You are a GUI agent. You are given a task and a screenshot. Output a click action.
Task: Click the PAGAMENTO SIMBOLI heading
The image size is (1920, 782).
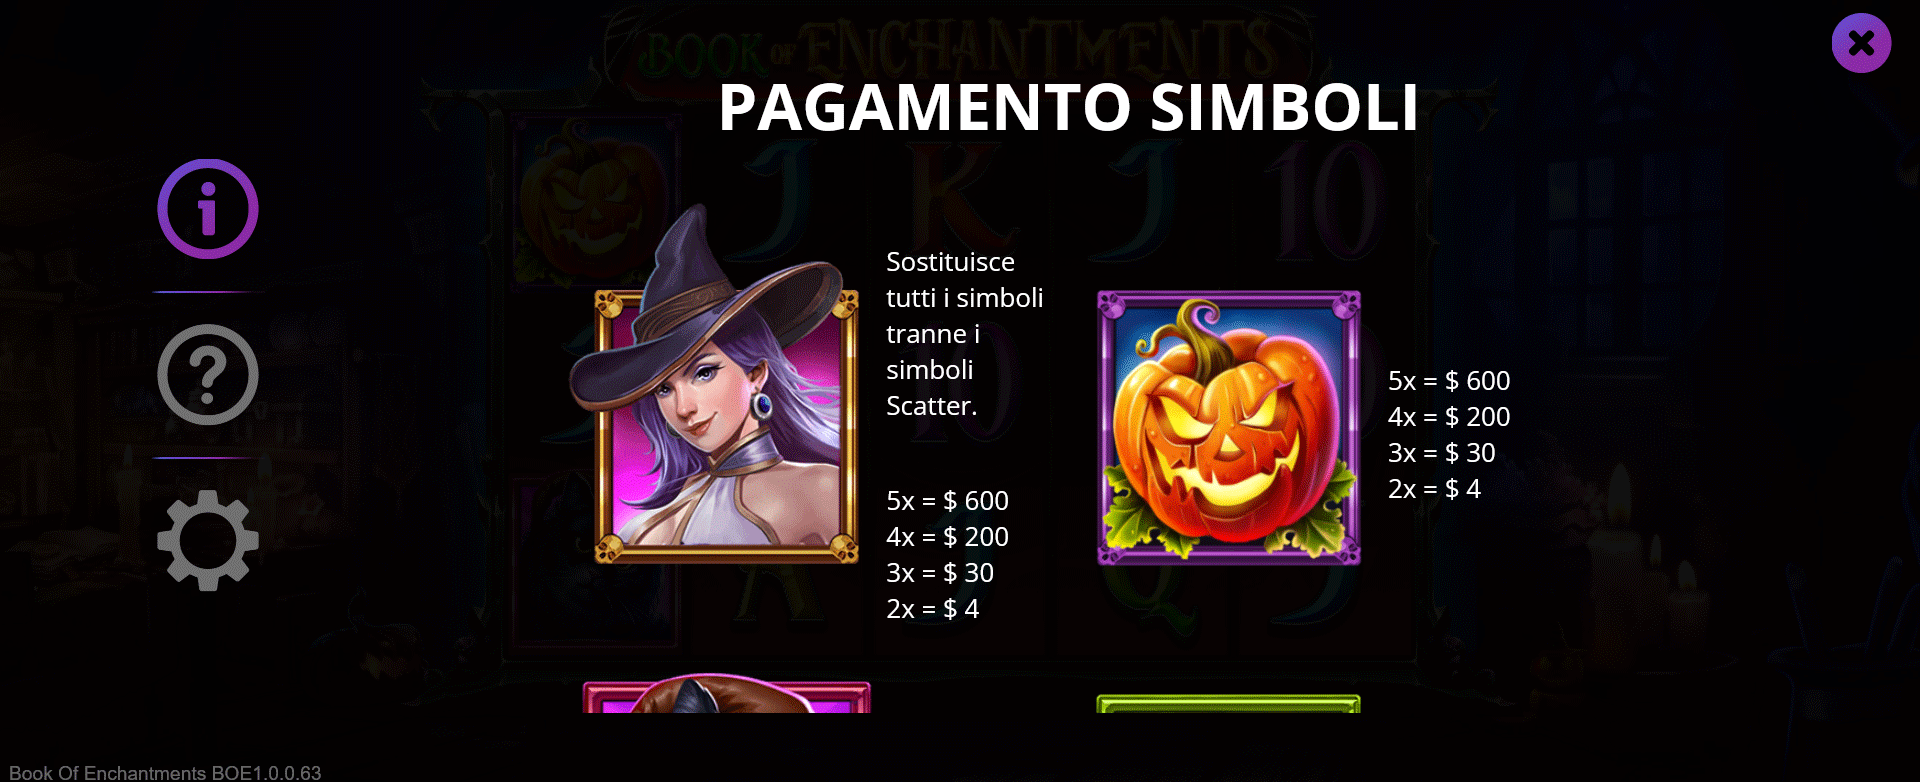click(1068, 107)
